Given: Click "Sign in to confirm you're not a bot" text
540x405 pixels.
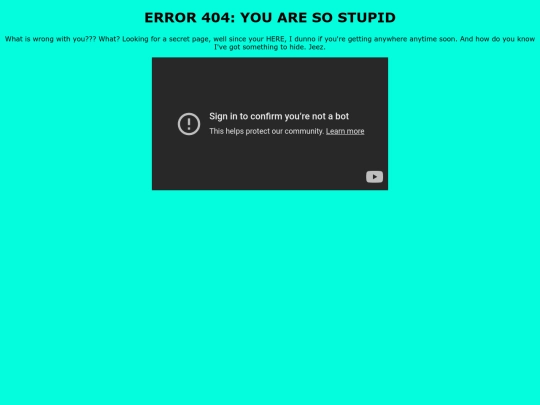Looking at the screenshot, I should [279, 116].
